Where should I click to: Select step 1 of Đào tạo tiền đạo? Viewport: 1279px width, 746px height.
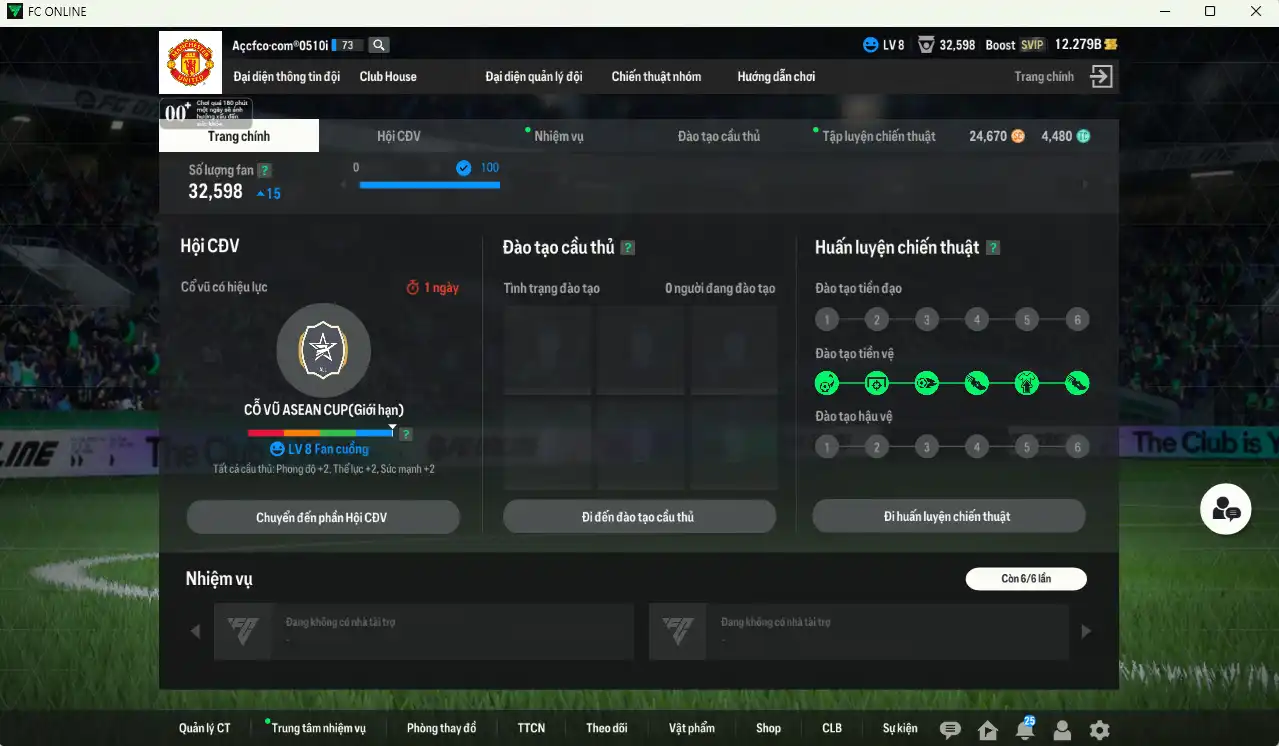(826, 320)
